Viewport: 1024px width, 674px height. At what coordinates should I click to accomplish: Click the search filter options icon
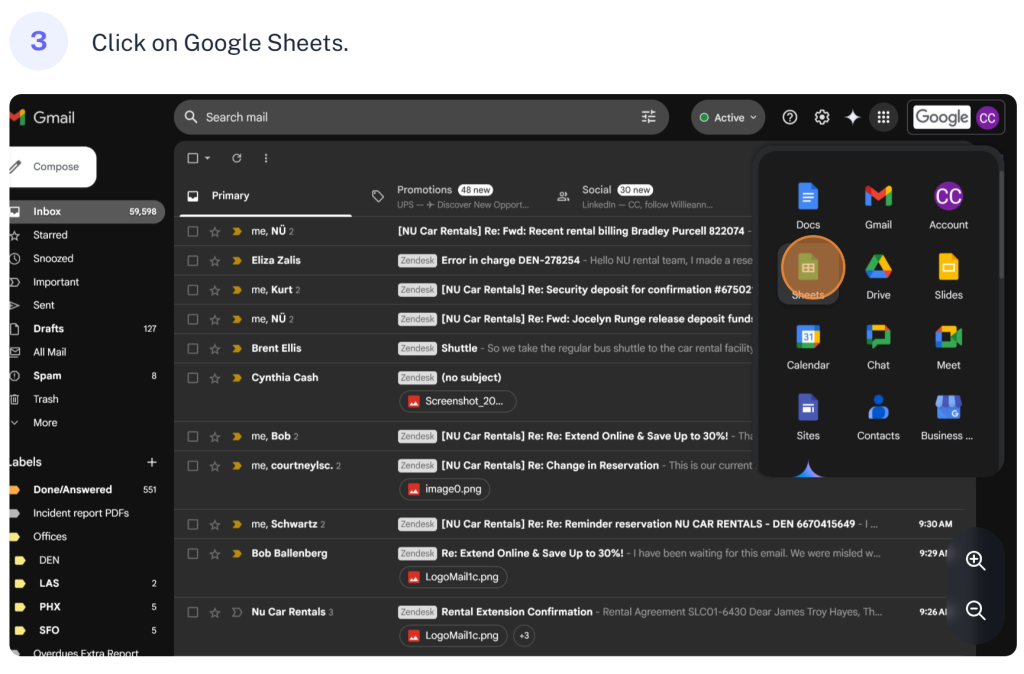click(649, 117)
